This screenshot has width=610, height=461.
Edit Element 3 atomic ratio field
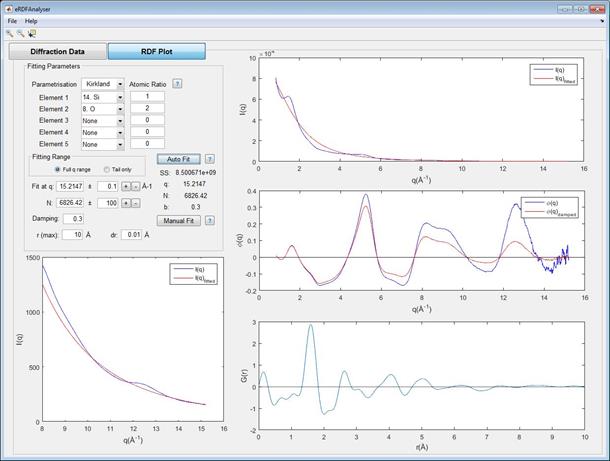point(147,120)
